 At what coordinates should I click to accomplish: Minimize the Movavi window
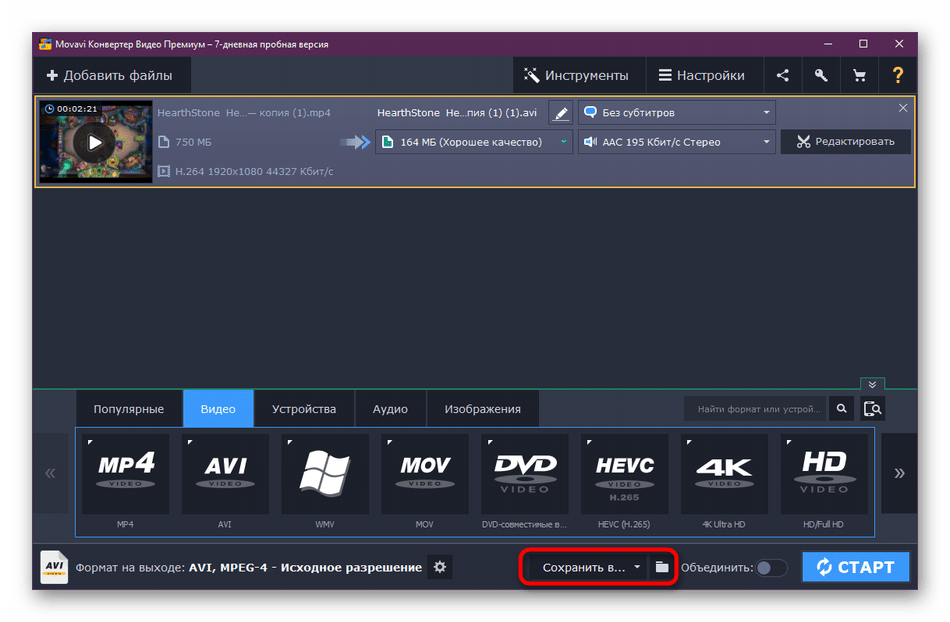point(828,44)
